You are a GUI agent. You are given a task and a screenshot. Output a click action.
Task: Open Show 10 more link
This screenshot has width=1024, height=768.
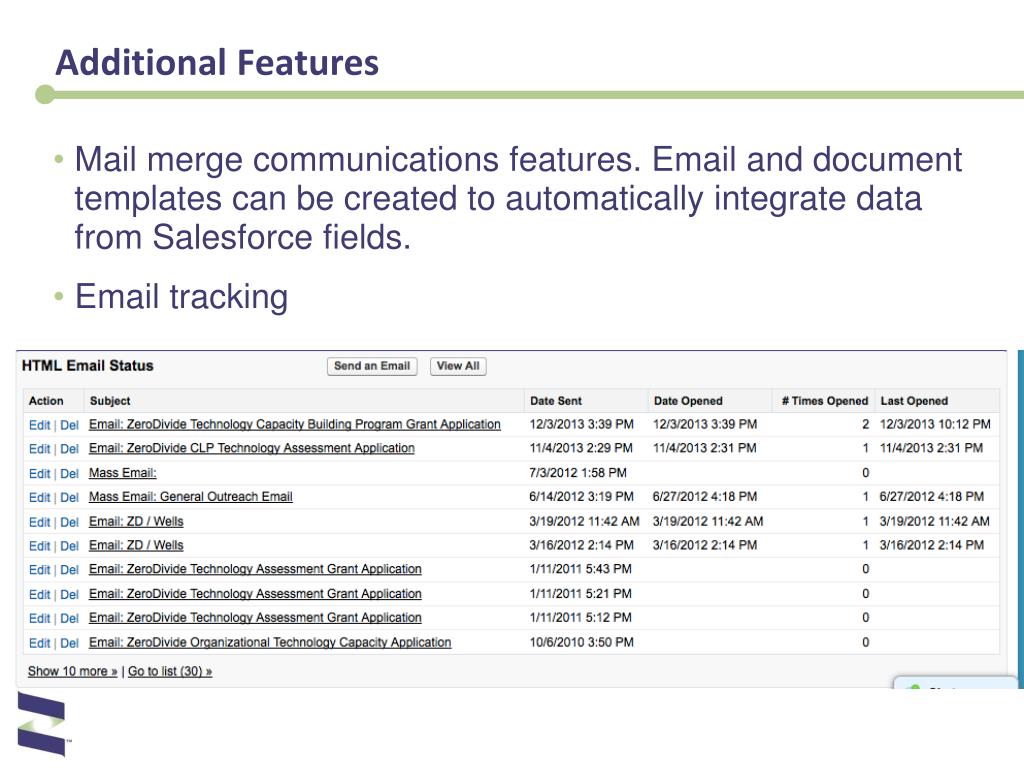(x=72, y=671)
